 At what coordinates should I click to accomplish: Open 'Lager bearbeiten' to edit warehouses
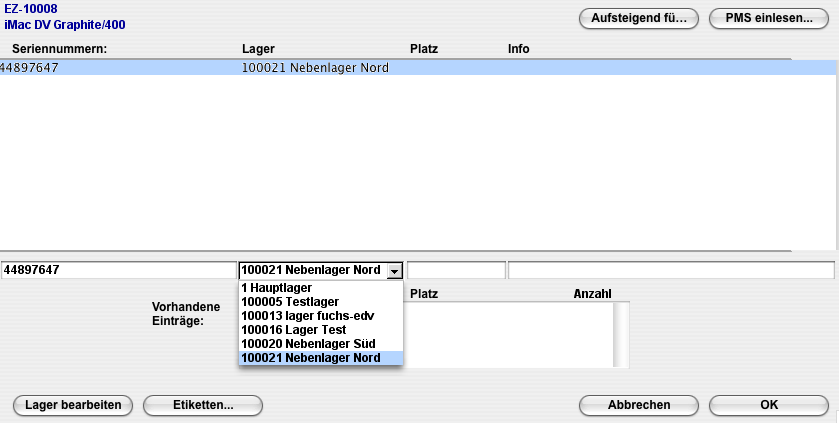click(x=73, y=405)
